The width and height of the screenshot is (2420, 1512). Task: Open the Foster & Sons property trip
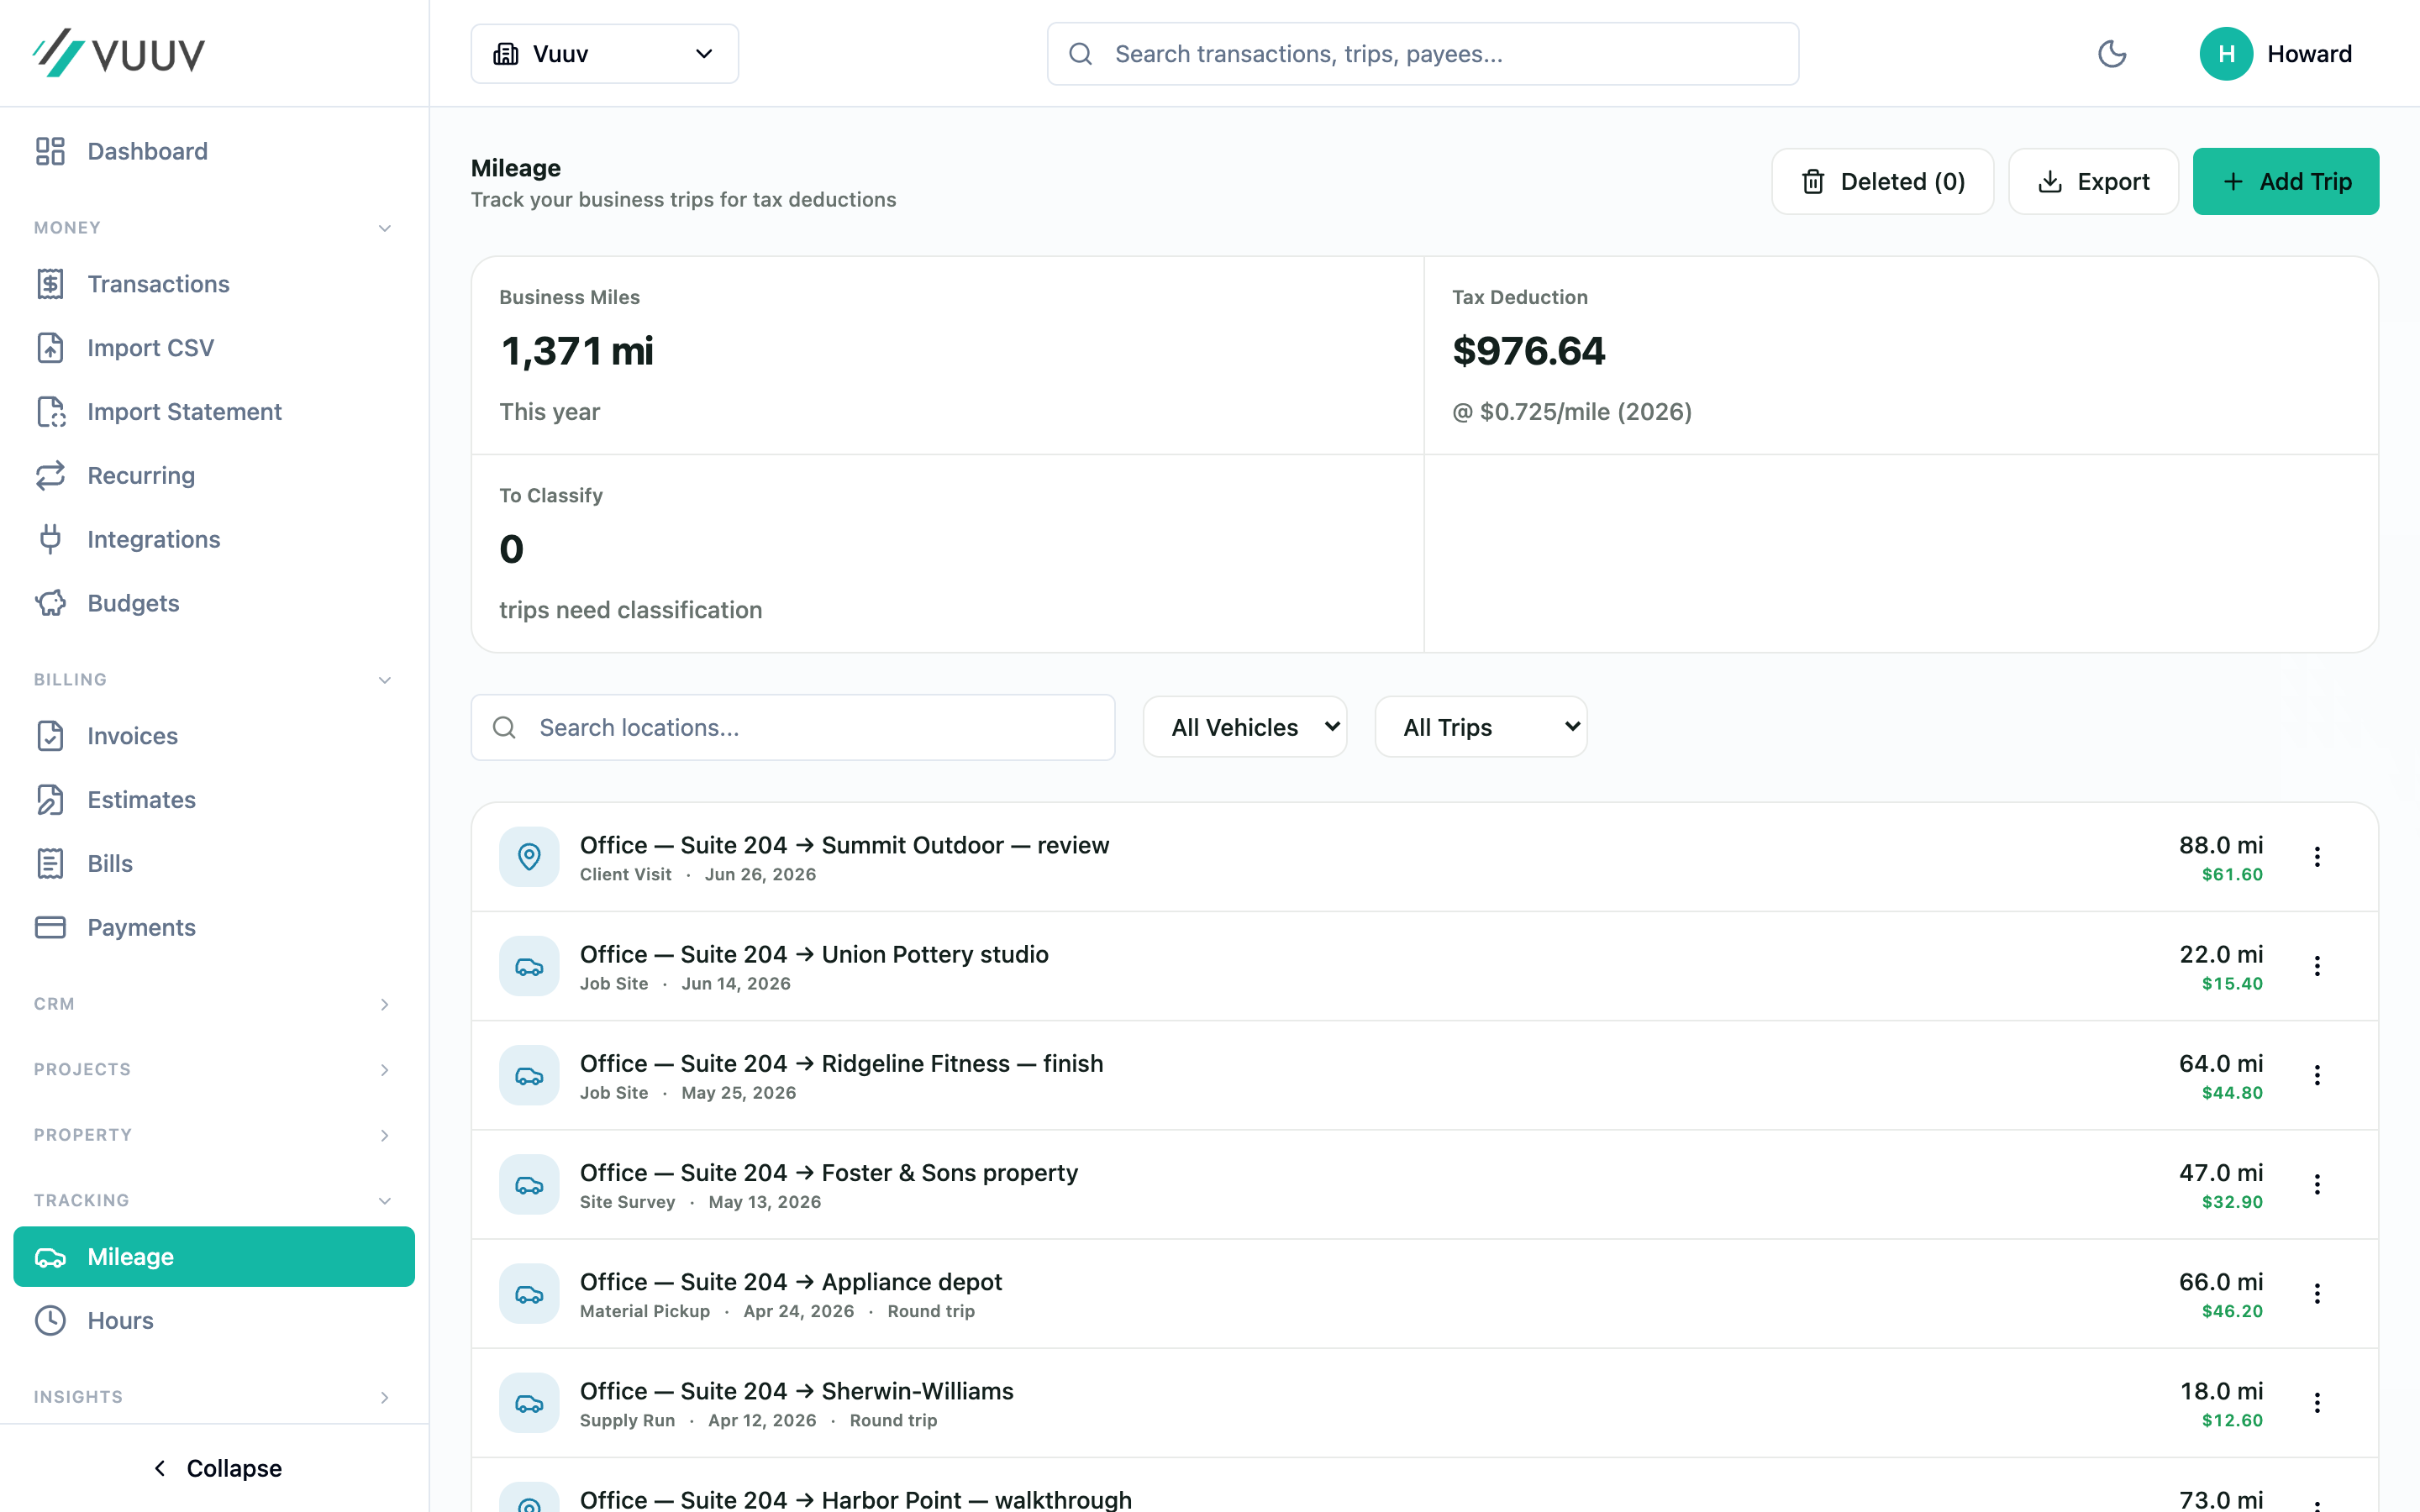point(1424,1184)
